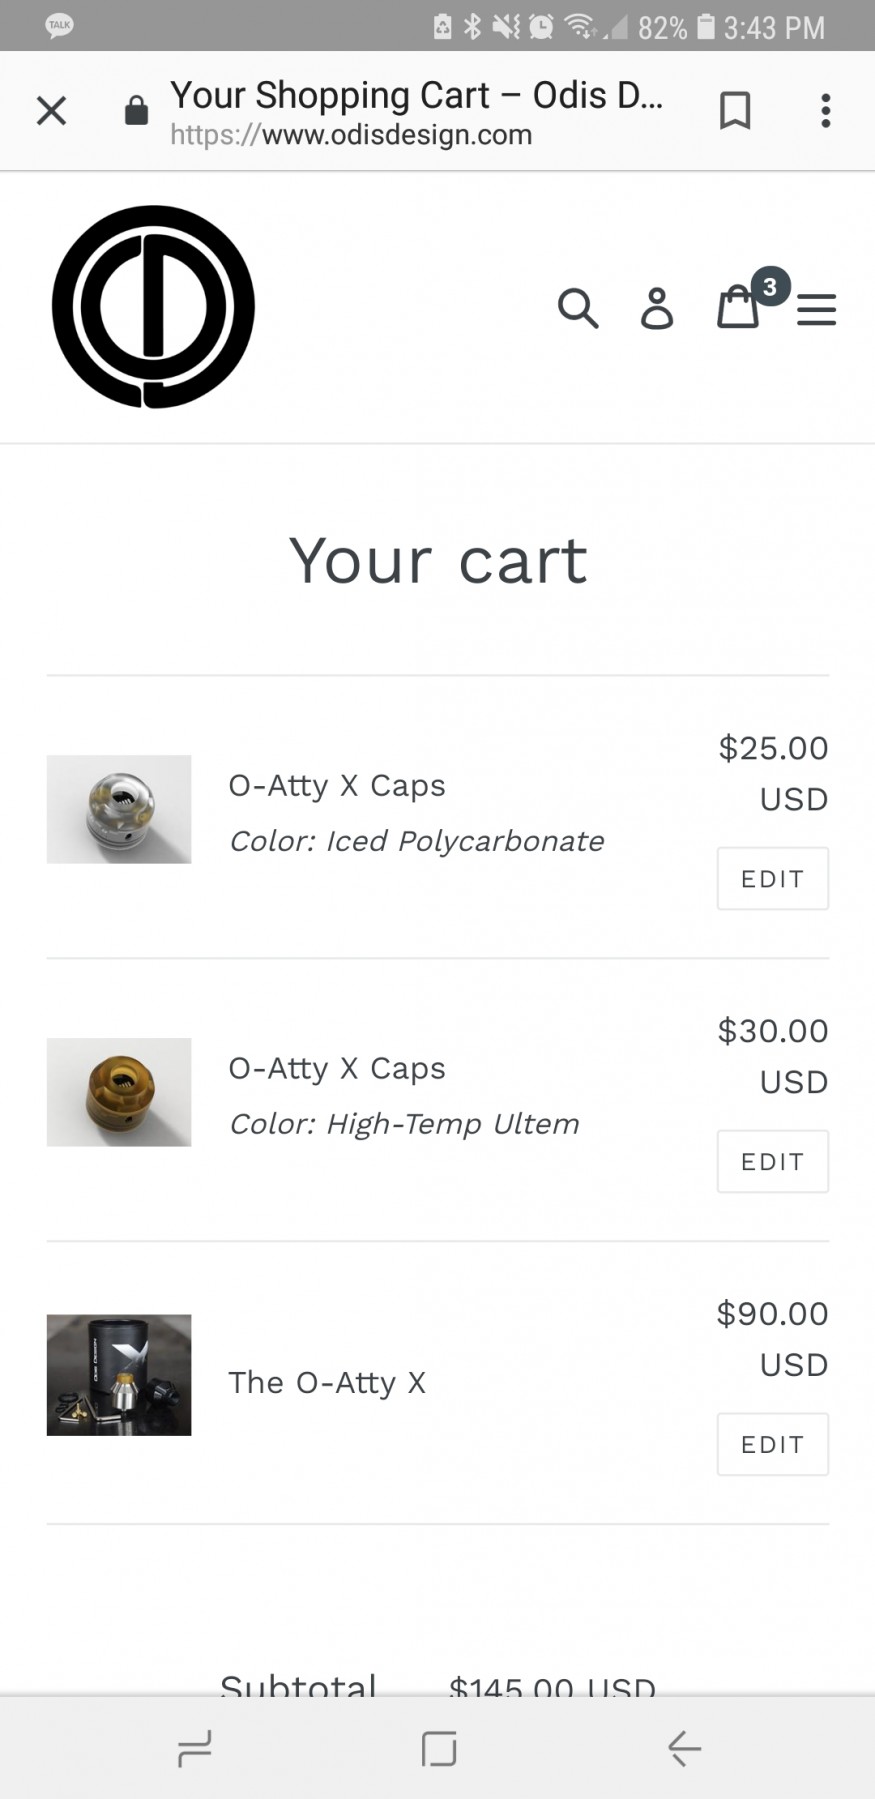Open The O-Atty X product thumbnail
Image resolution: width=875 pixels, height=1799 pixels.
119,1375
